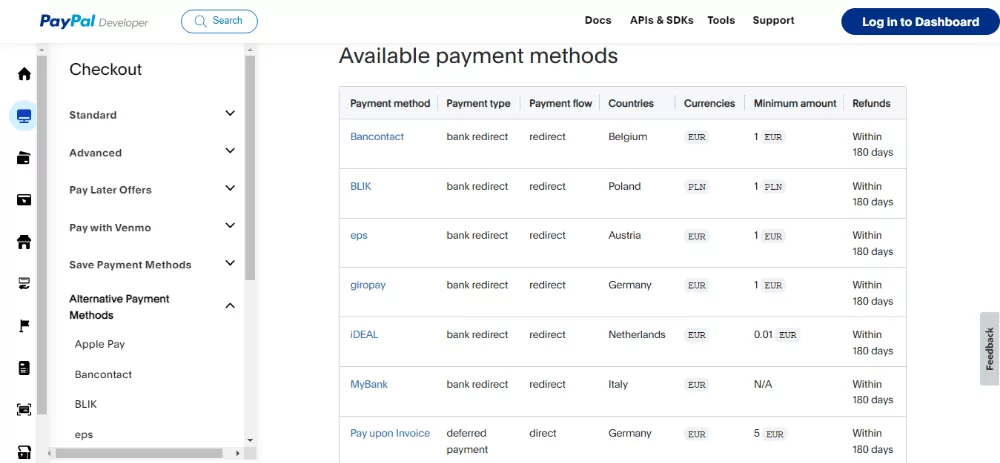Viewport: 1000px width, 463px height.
Task: Click Log in to Dashboard button
Action: (920, 22)
